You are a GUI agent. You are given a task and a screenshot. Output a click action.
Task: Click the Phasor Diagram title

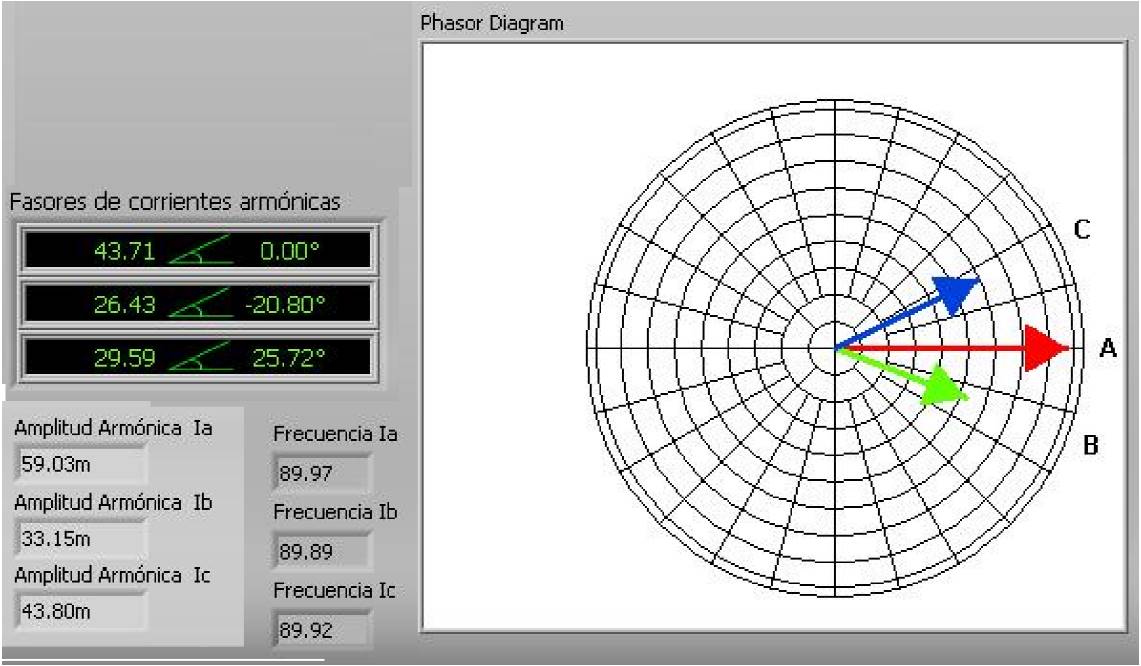click(x=492, y=23)
